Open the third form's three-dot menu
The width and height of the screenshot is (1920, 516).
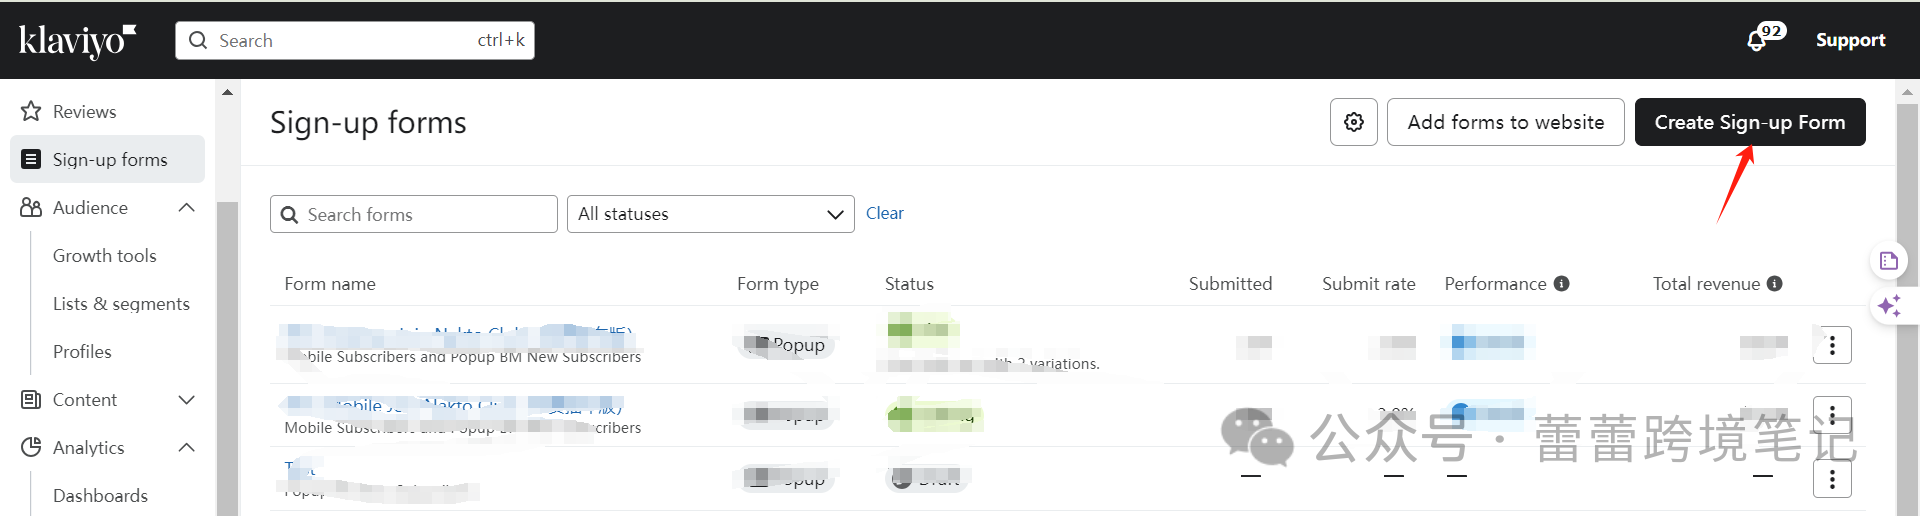1831,480
